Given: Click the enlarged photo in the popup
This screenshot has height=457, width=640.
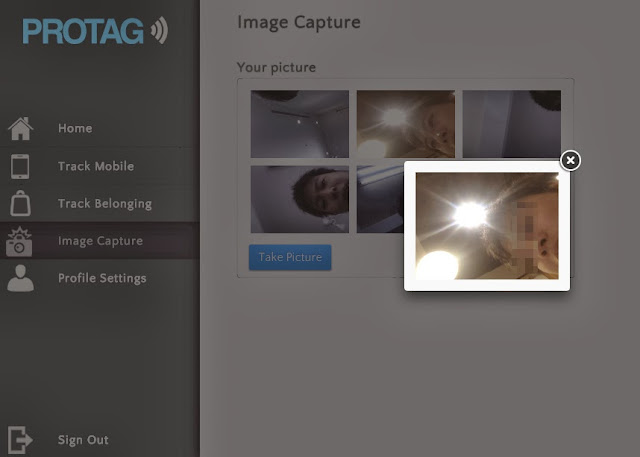Looking at the screenshot, I should (487, 226).
